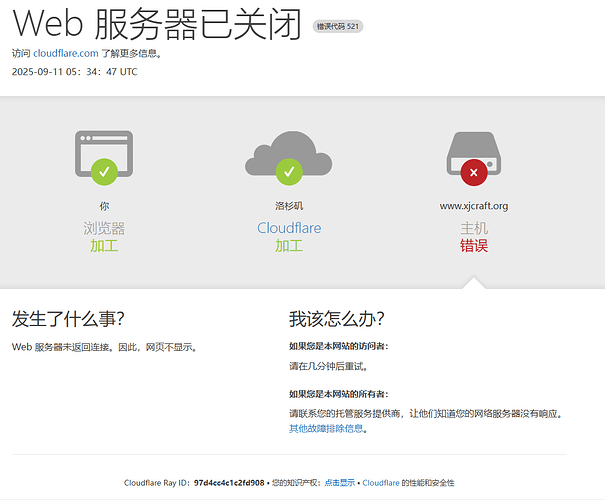Click green 加工 status under Cloudflare
The width and height of the screenshot is (605, 500).
click(289, 246)
